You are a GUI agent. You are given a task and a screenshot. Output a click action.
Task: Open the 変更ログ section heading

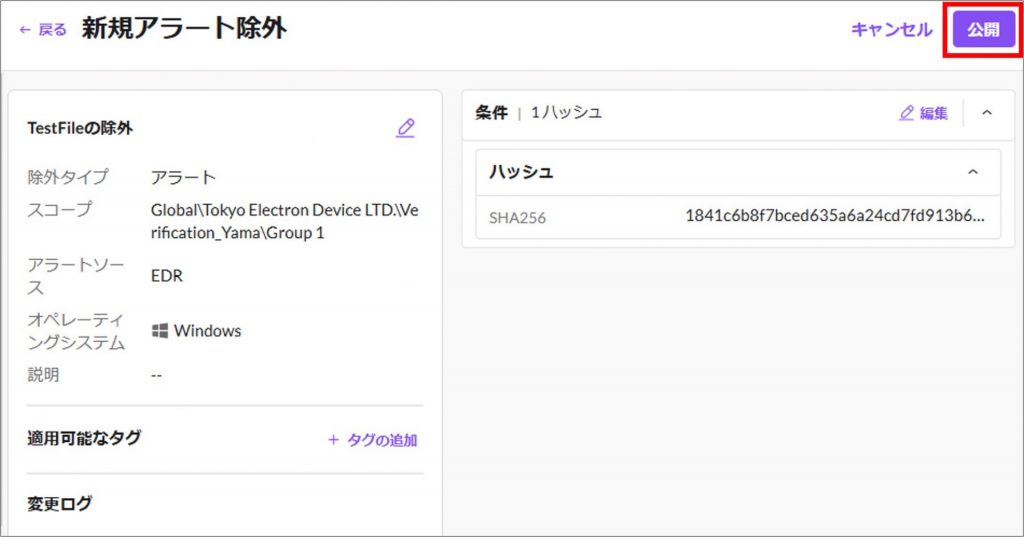pos(59,503)
